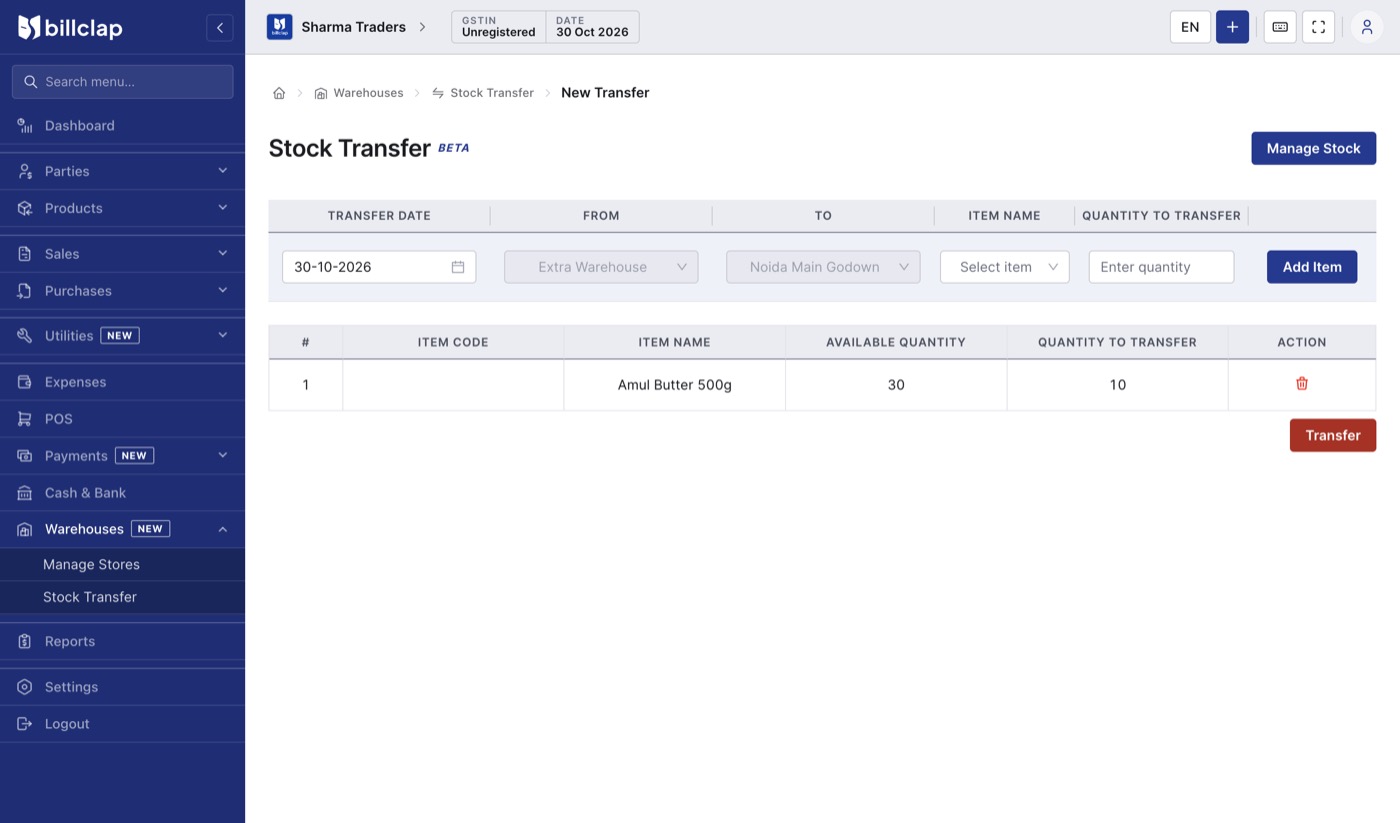Open the From warehouse dropdown
This screenshot has width=1400, height=823.
[601, 267]
